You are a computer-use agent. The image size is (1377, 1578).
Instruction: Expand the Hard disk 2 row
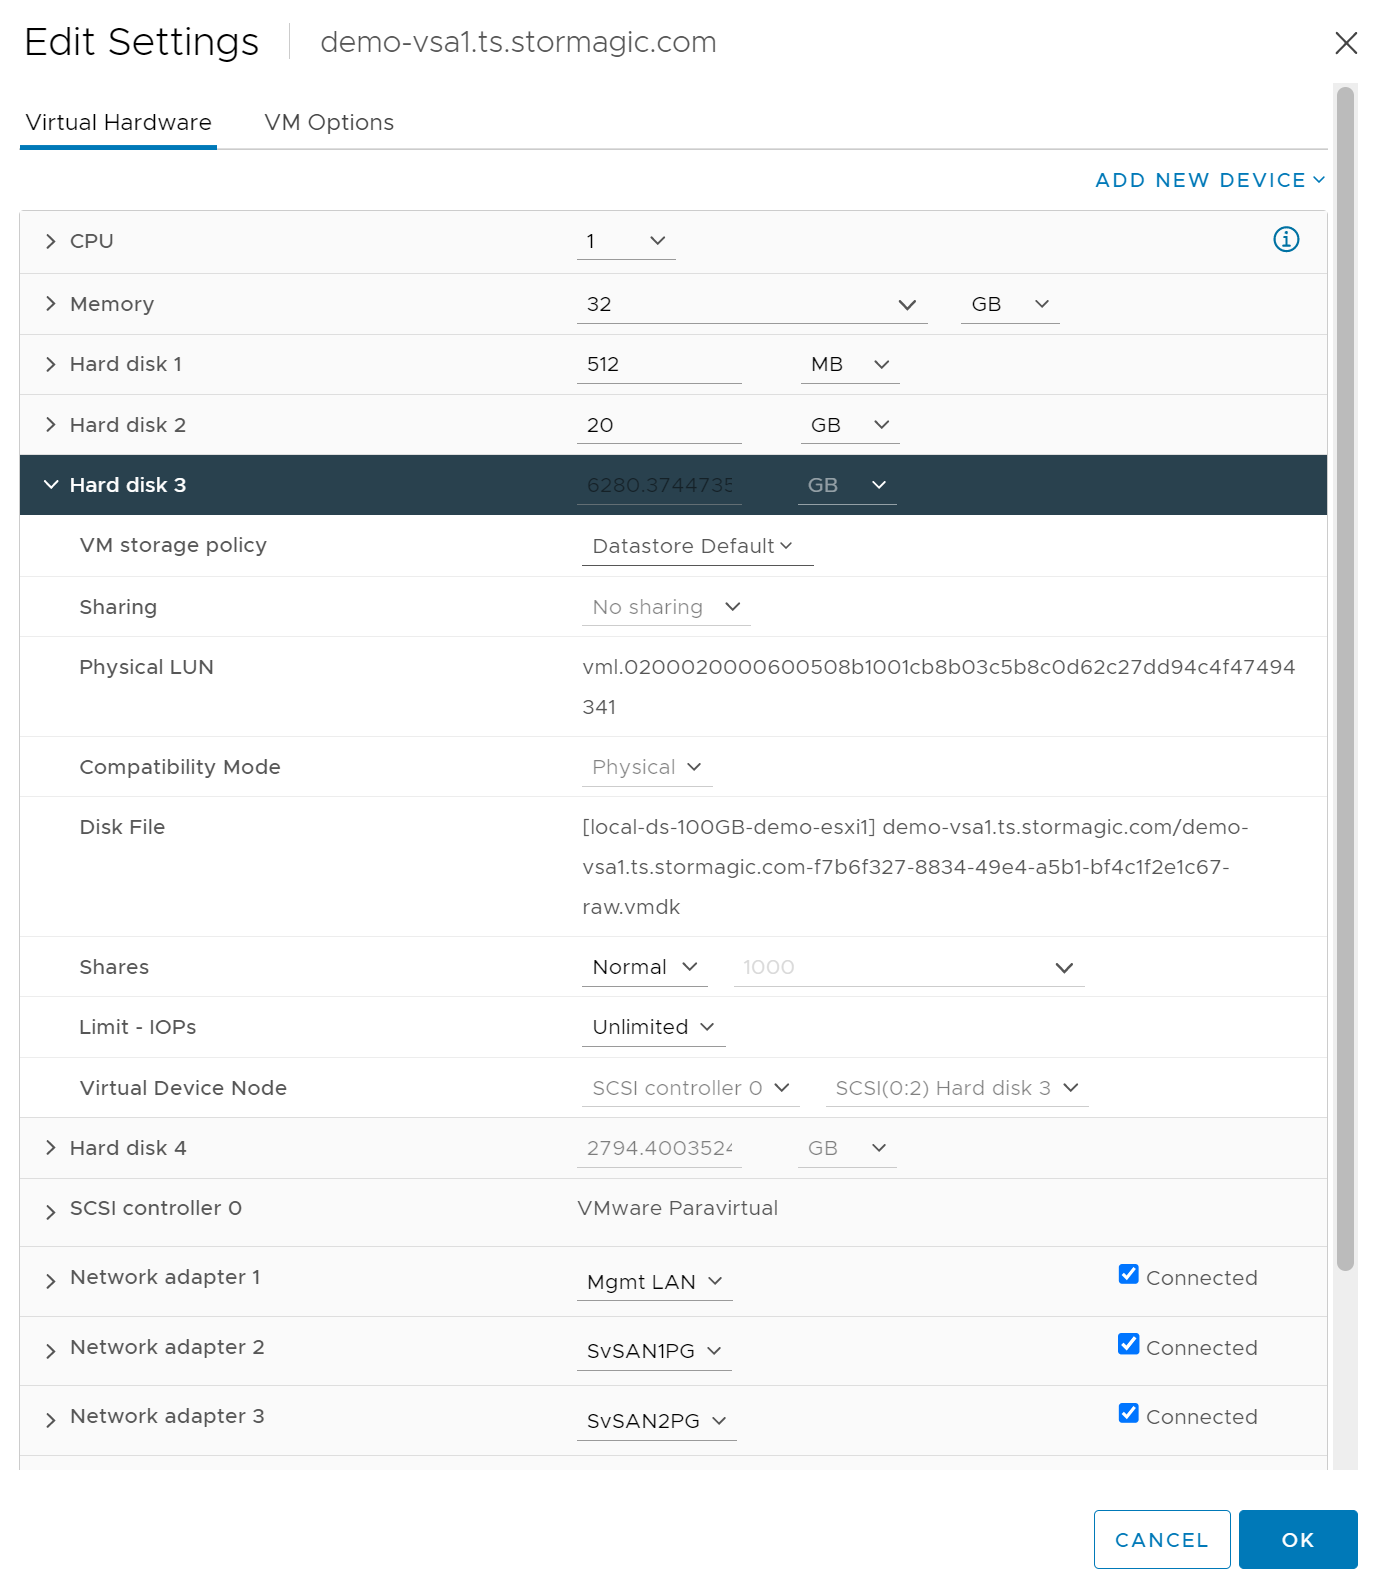(x=51, y=425)
